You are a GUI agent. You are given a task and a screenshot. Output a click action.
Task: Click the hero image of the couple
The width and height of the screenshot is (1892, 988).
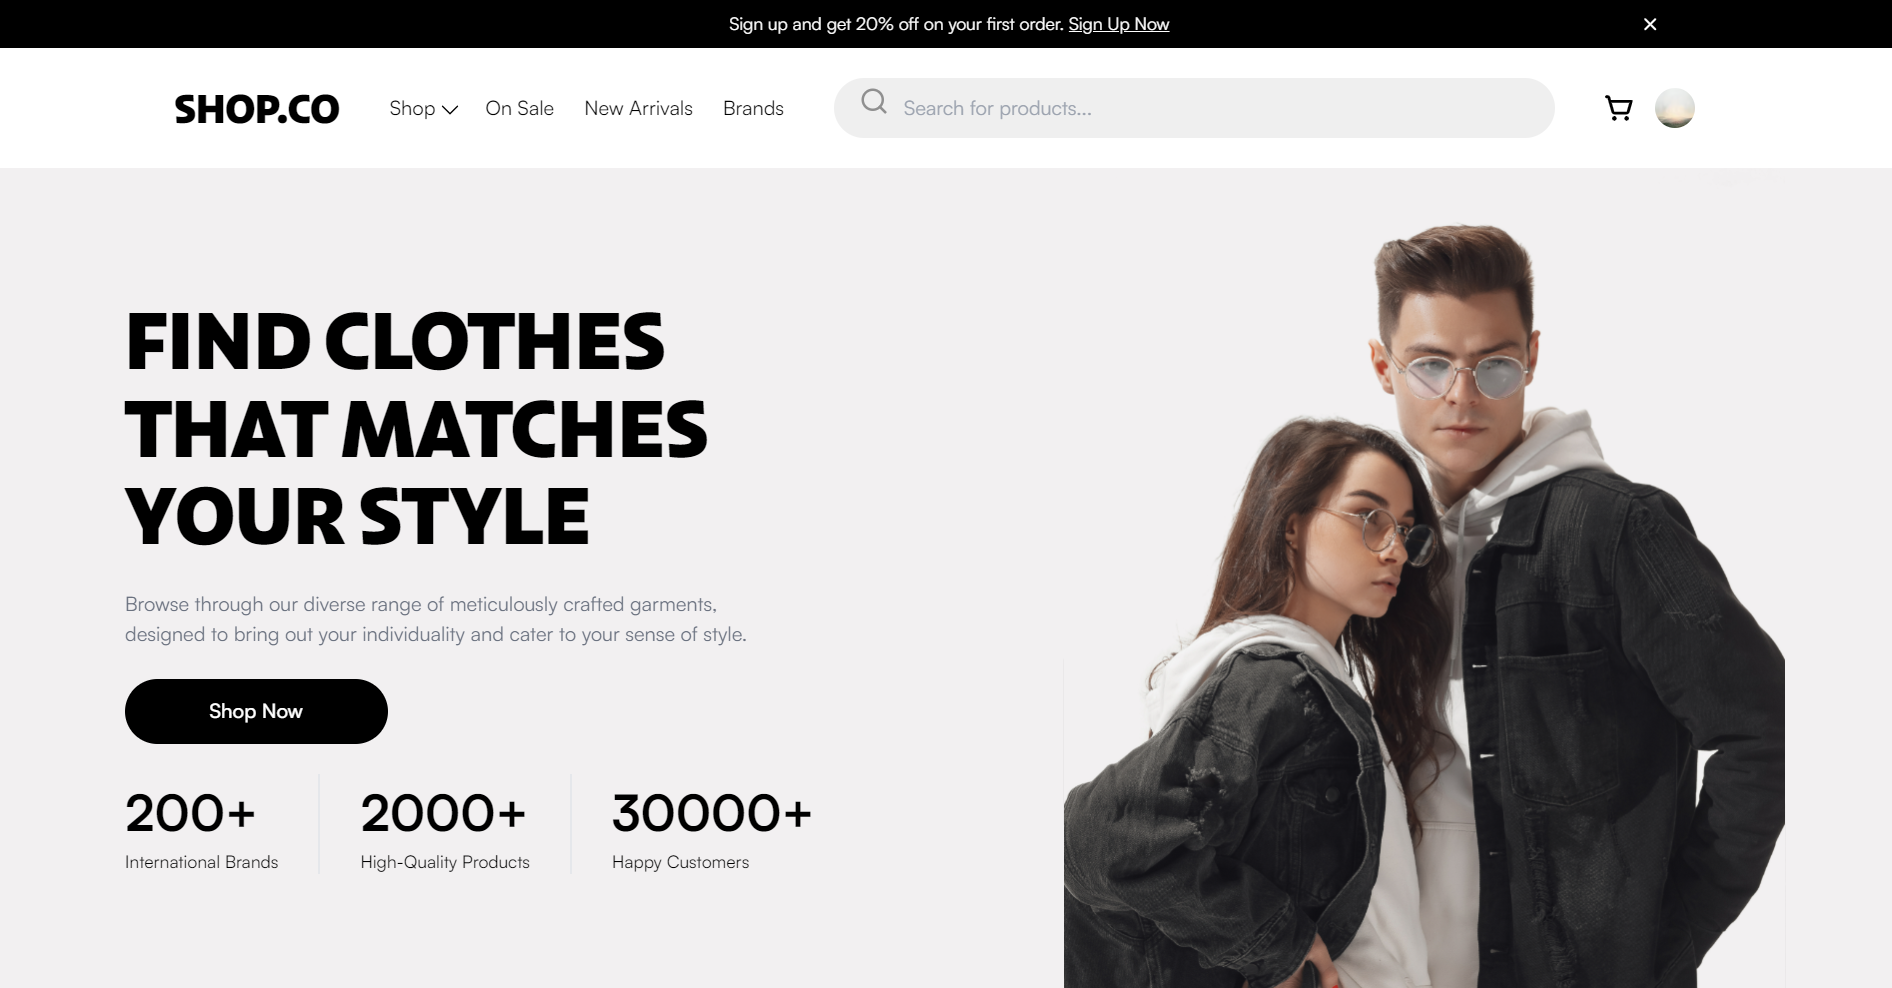click(1424, 606)
